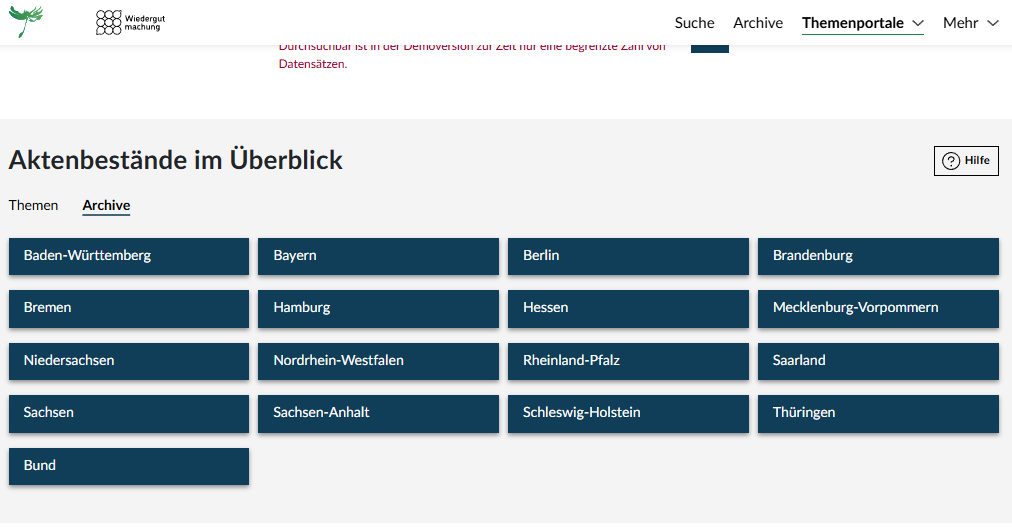Switch to the Themen tab
This screenshot has height=532, width=1012.
[x=33, y=205]
